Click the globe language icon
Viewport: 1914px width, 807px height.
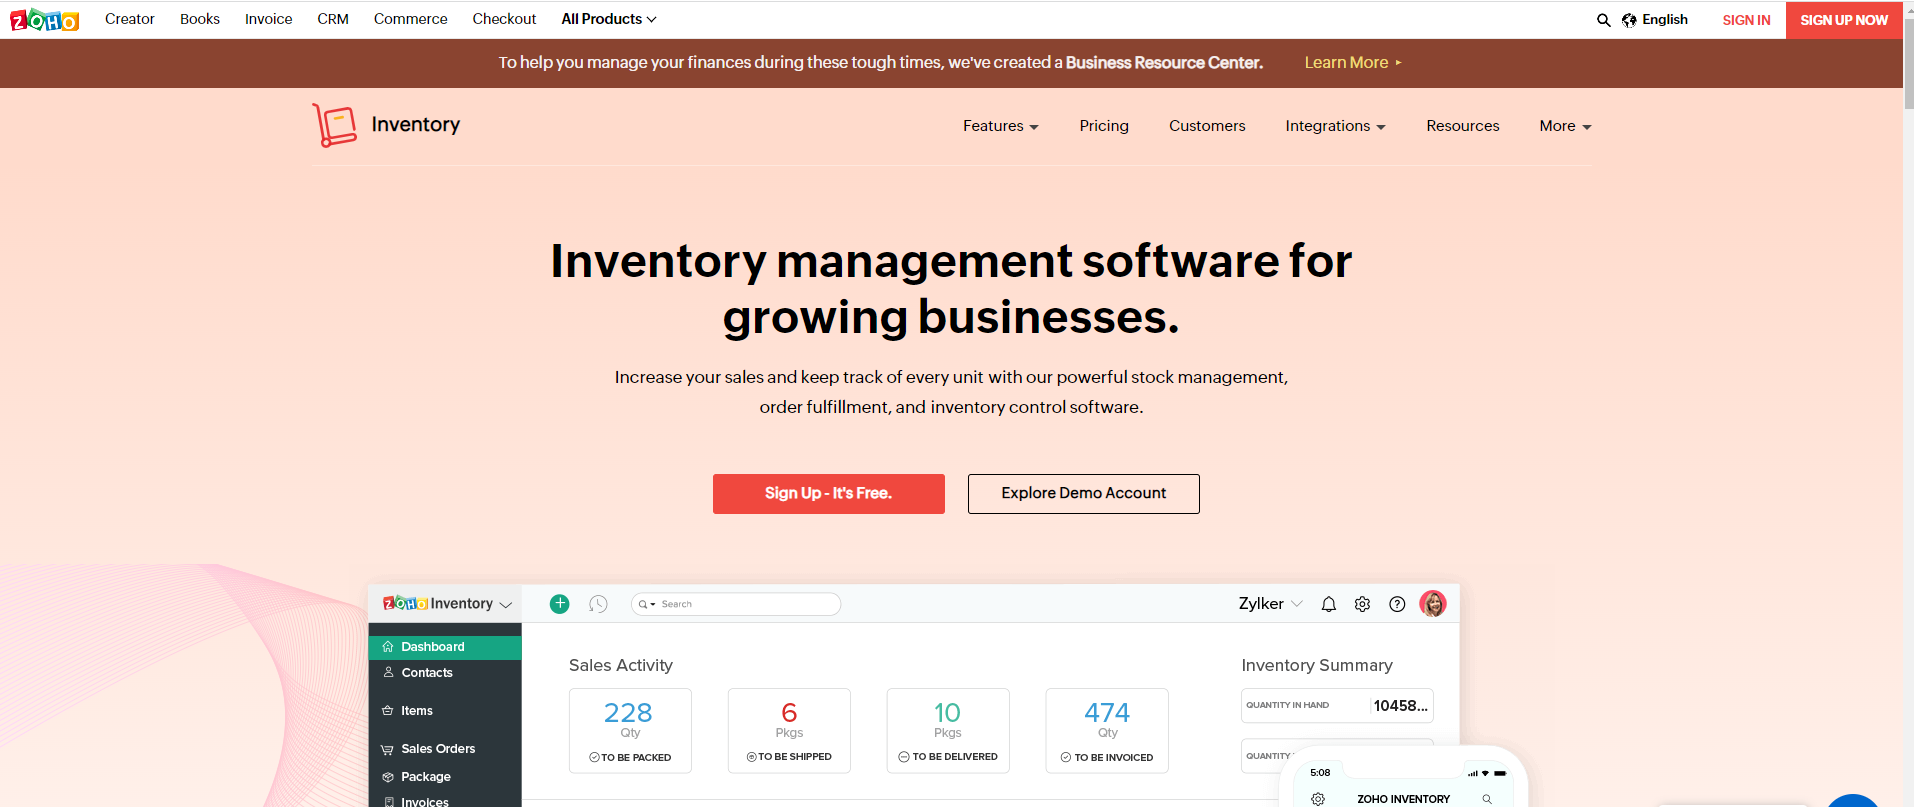pos(1629,20)
